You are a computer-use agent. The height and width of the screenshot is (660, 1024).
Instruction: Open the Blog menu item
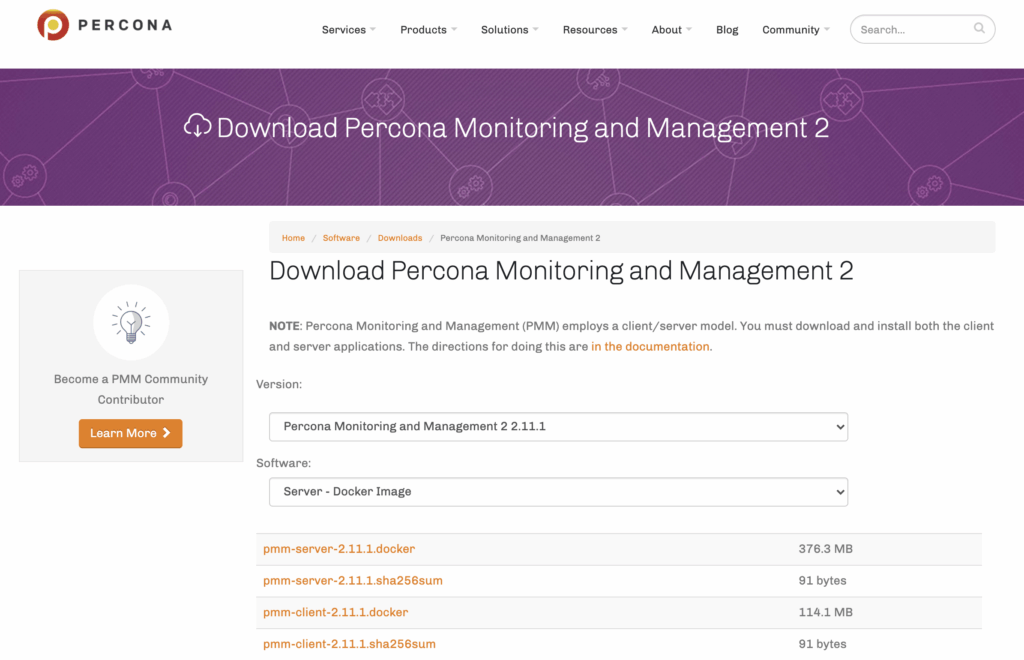(x=727, y=29)
